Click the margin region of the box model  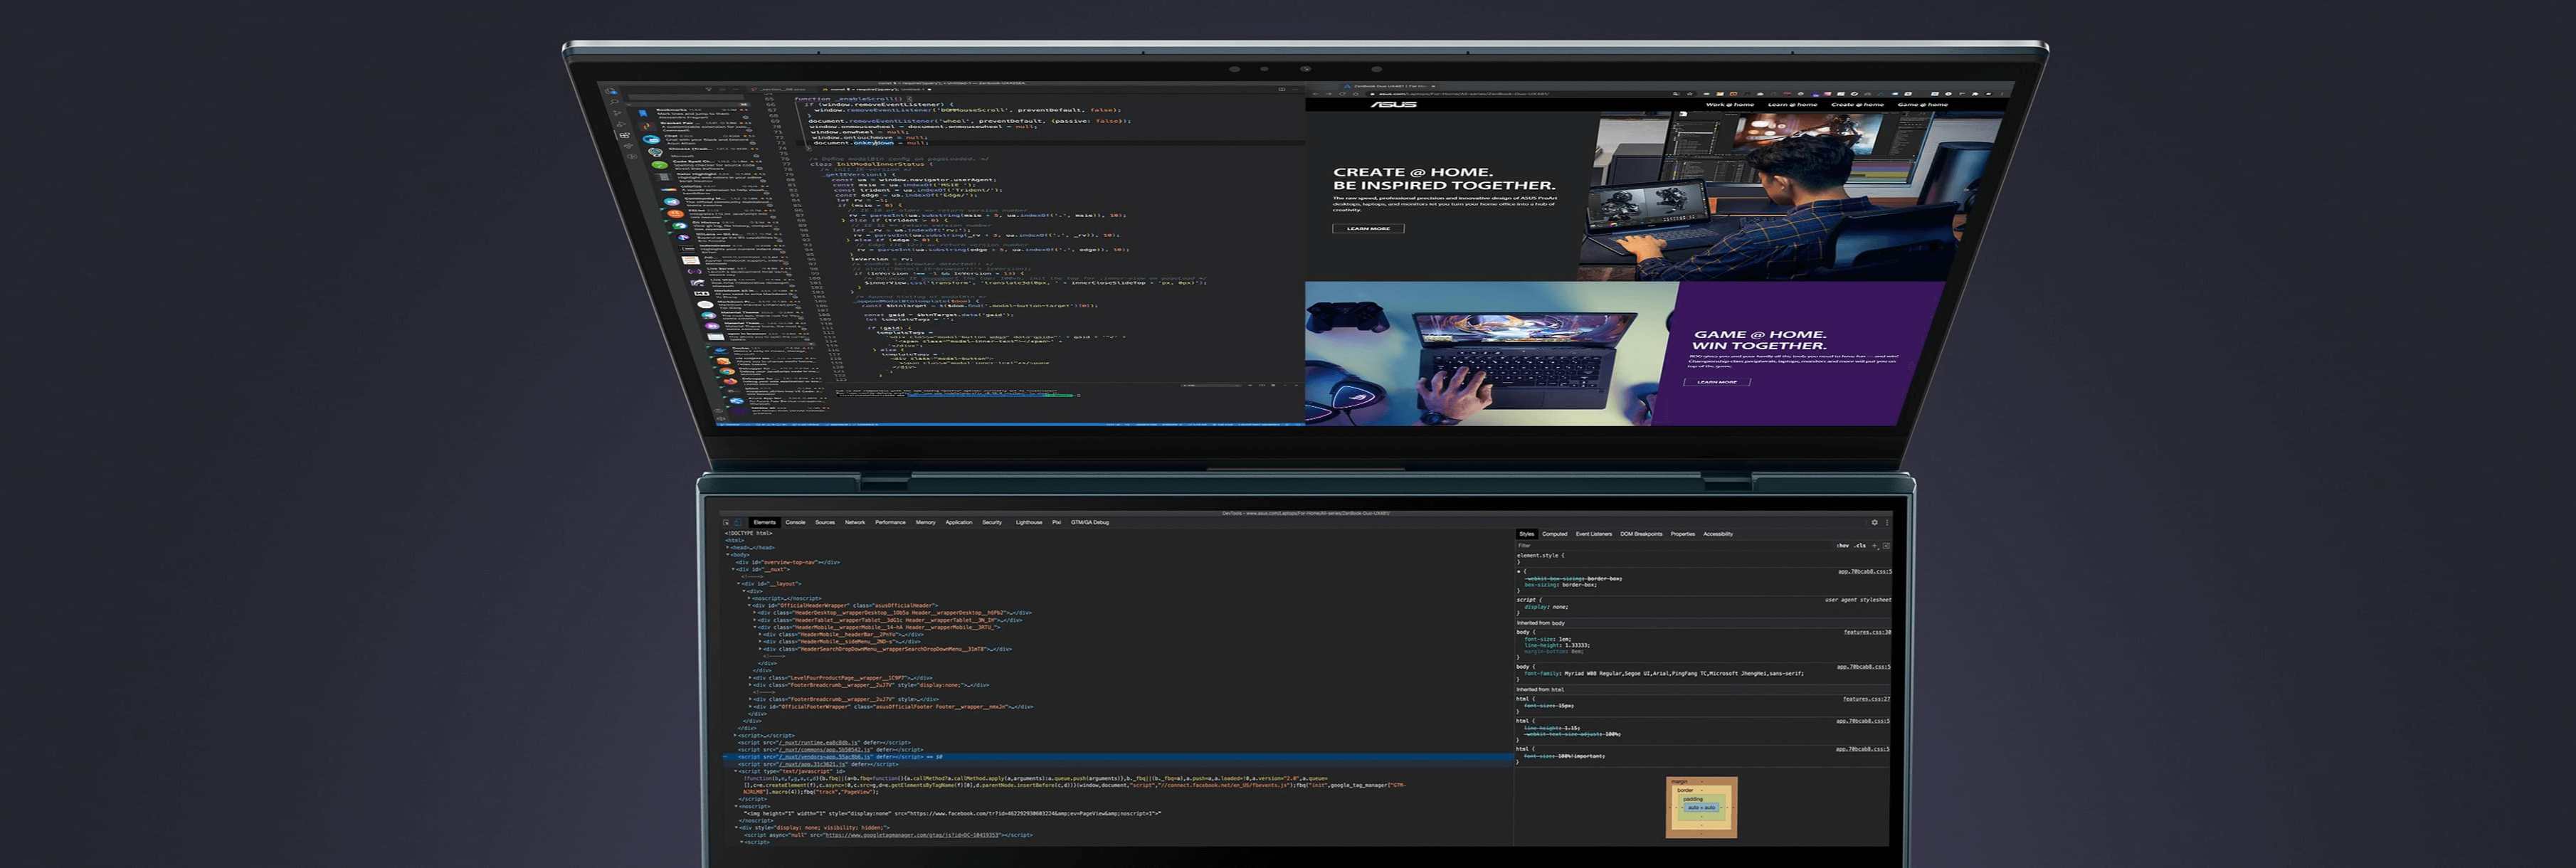click(x=1702, y=781)
